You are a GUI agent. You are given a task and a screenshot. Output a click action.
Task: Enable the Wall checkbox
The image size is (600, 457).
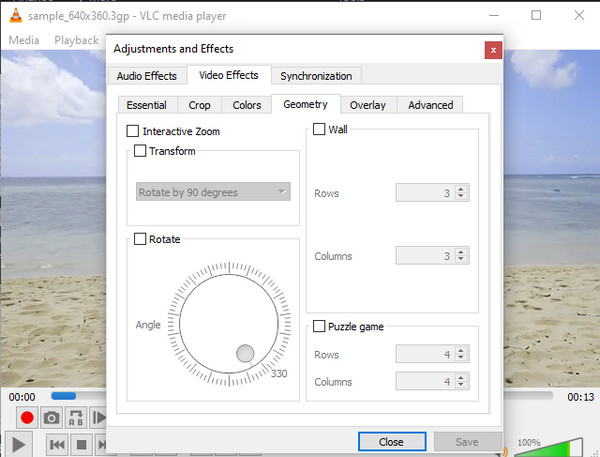[x=319, y=129]
